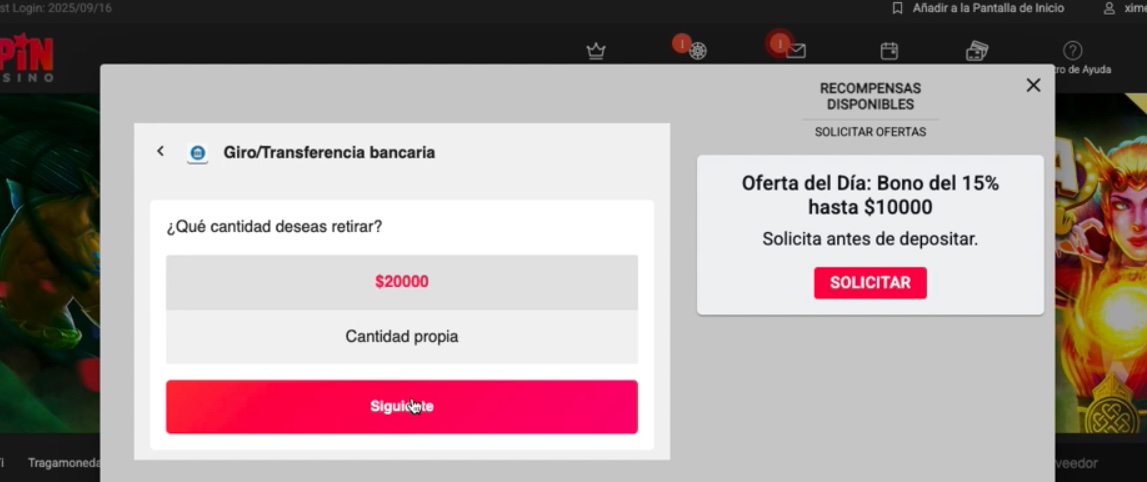Click the calendar icon in header

click(x=889, y=51)
